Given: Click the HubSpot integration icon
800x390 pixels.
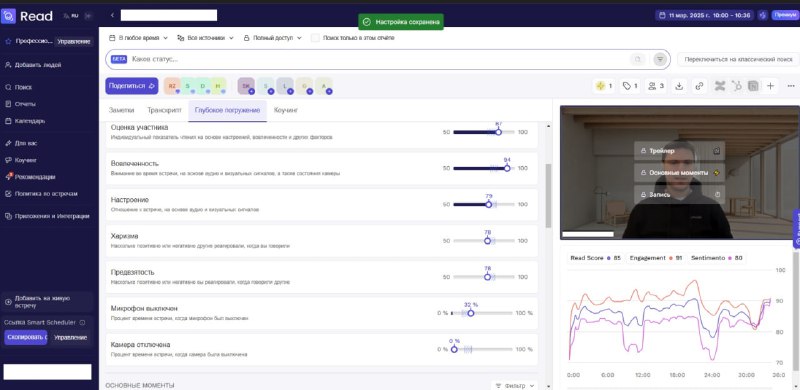Looking at the screenshot, I should pos(737,86).
